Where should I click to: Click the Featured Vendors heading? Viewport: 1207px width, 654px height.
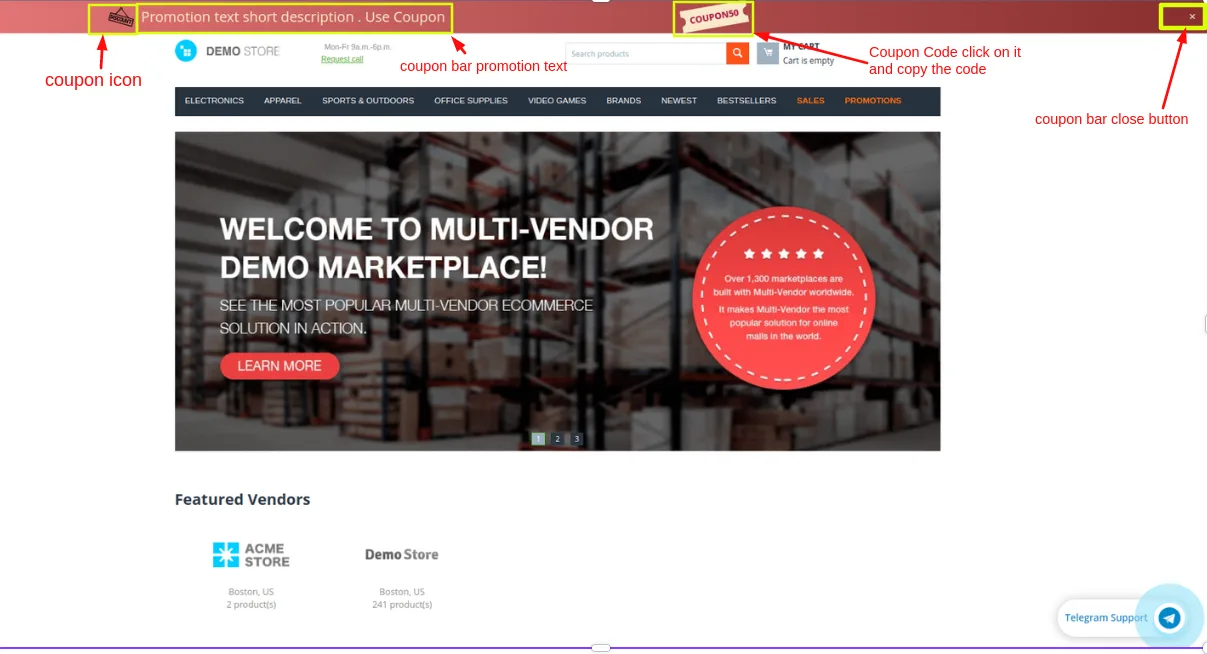click(243, 499)
